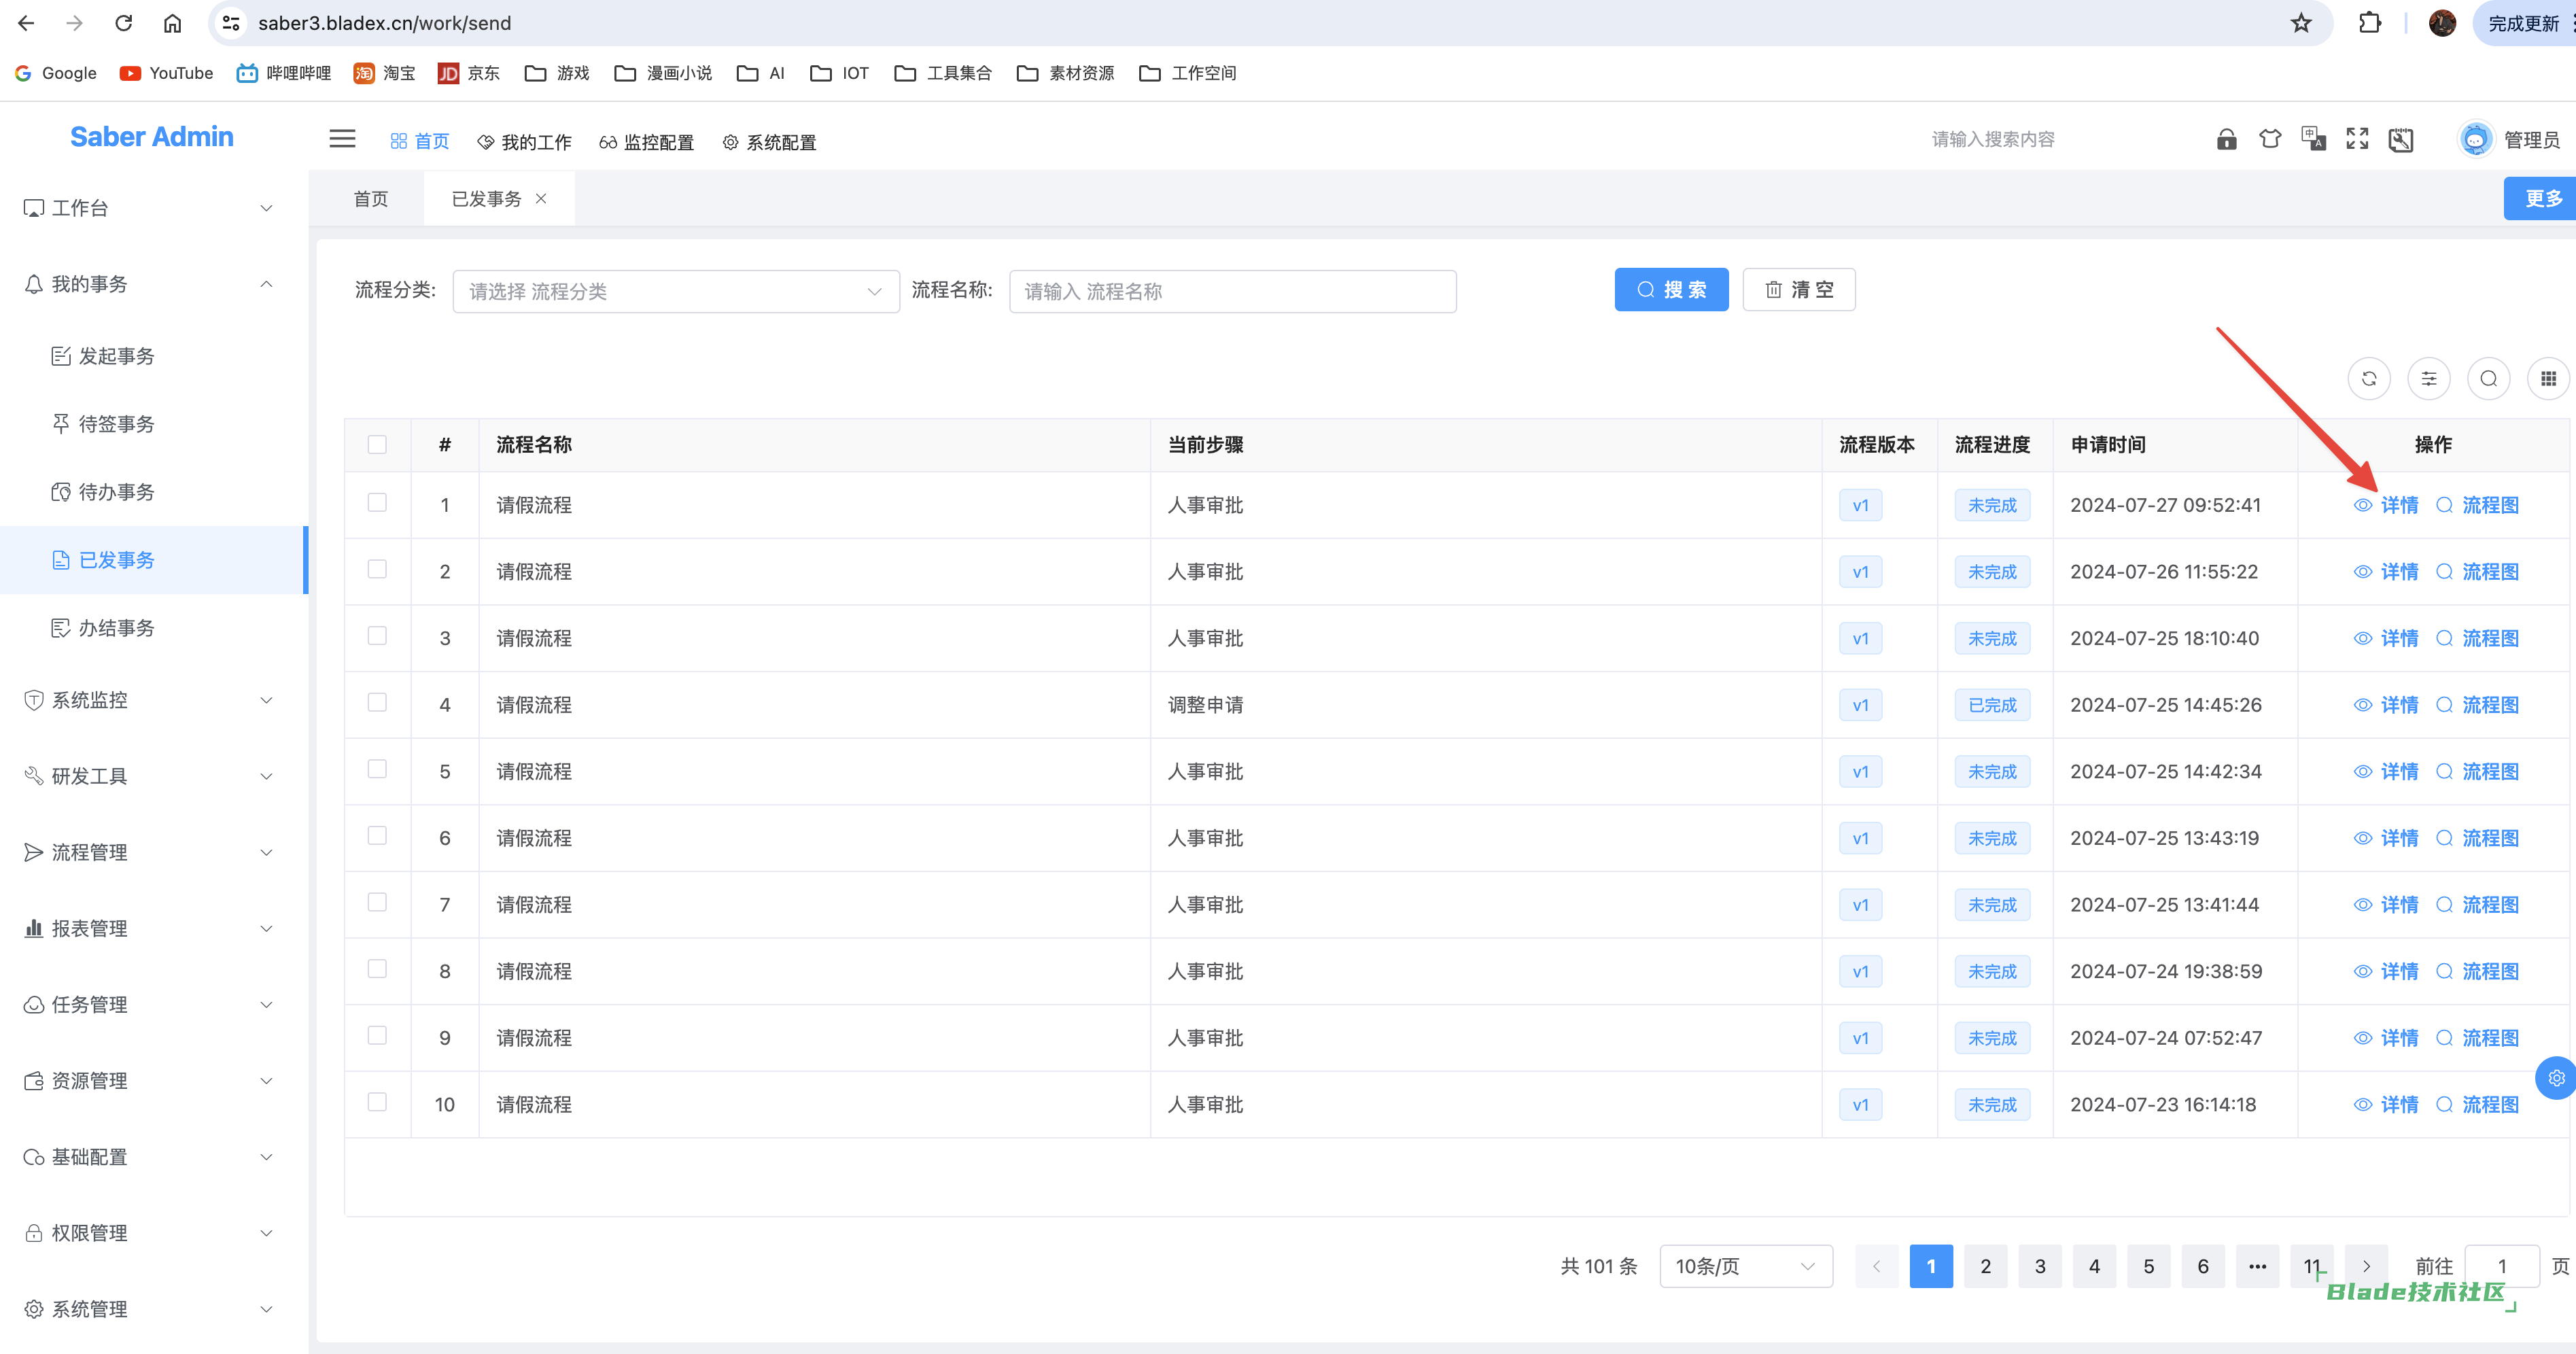Jump to page 11
2576x1354 pixels.
(2311, 1267)
